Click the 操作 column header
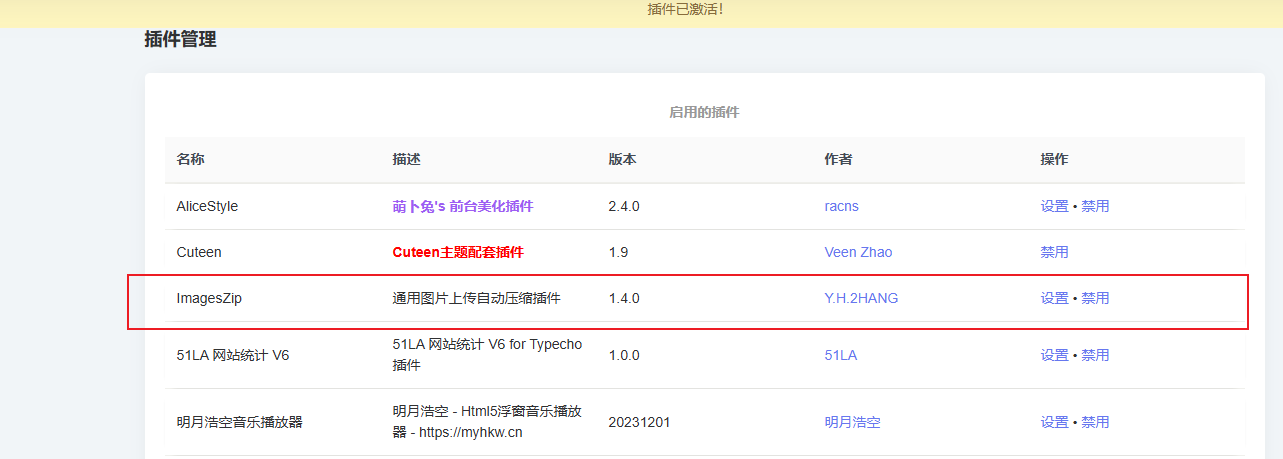1283x459 pixels. tap(1054, 160)
